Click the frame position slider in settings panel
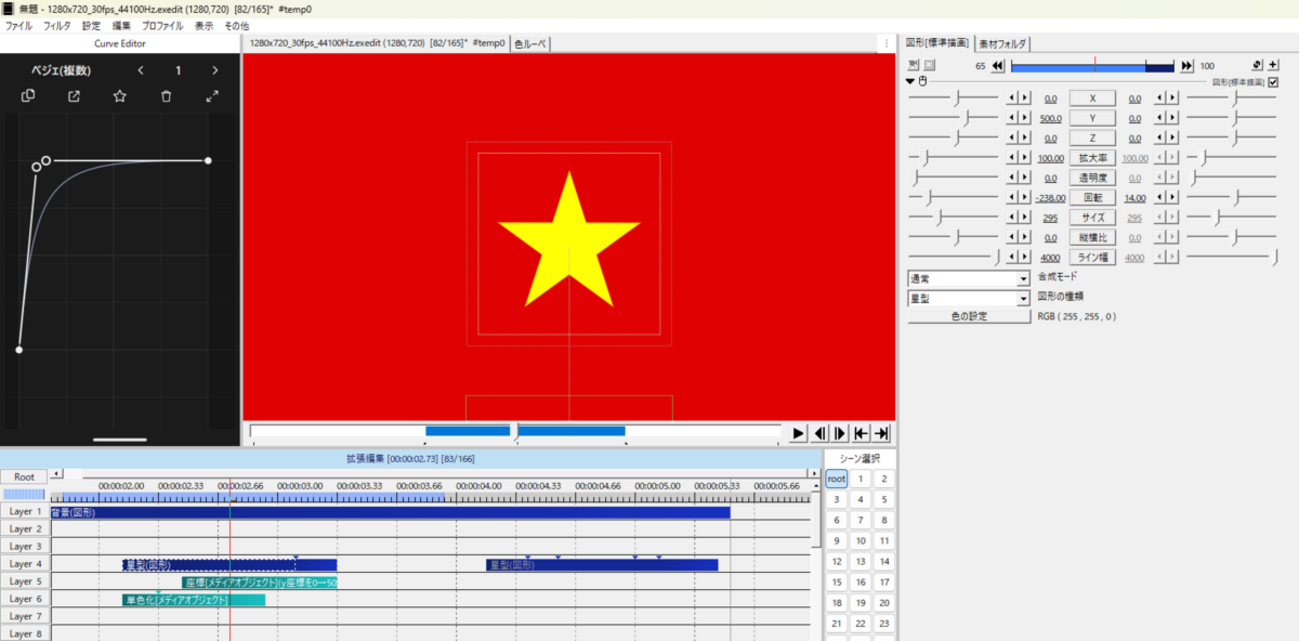 click(1093, 65)
